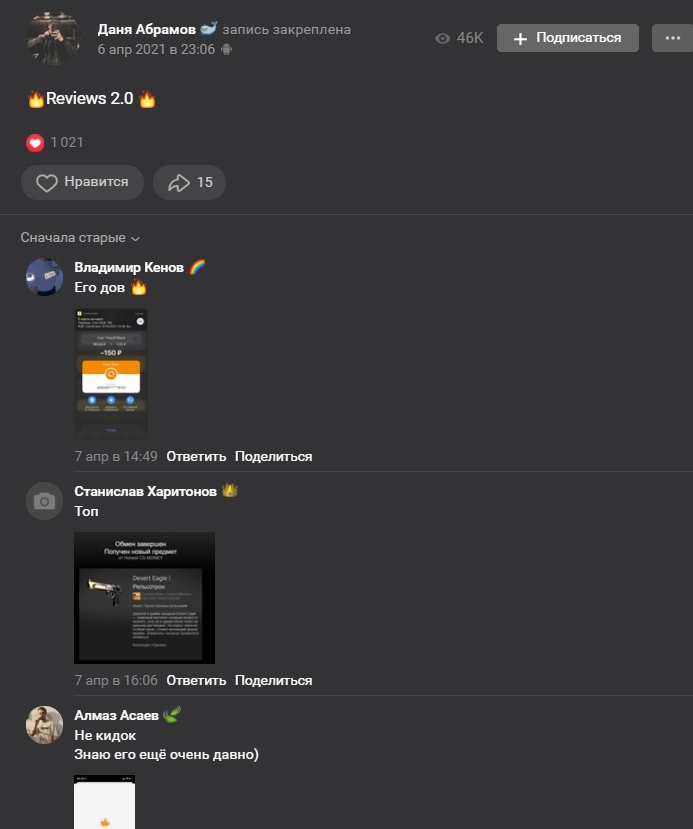The width and height of the screenshot is (693, 829).
Task: Open the three-dots post options menu
Action: (x=672, y=38)
